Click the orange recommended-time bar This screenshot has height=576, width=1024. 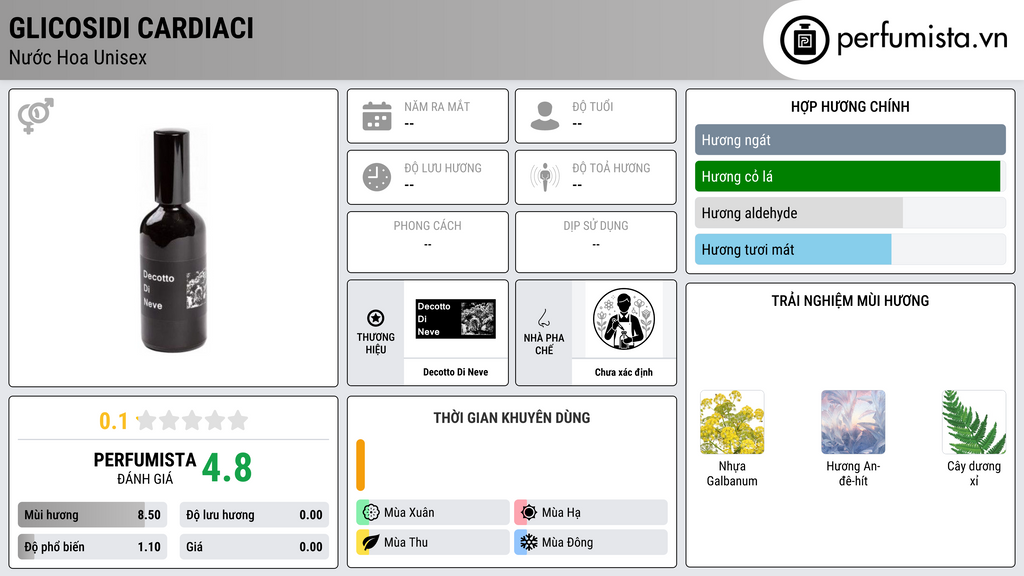360,465
